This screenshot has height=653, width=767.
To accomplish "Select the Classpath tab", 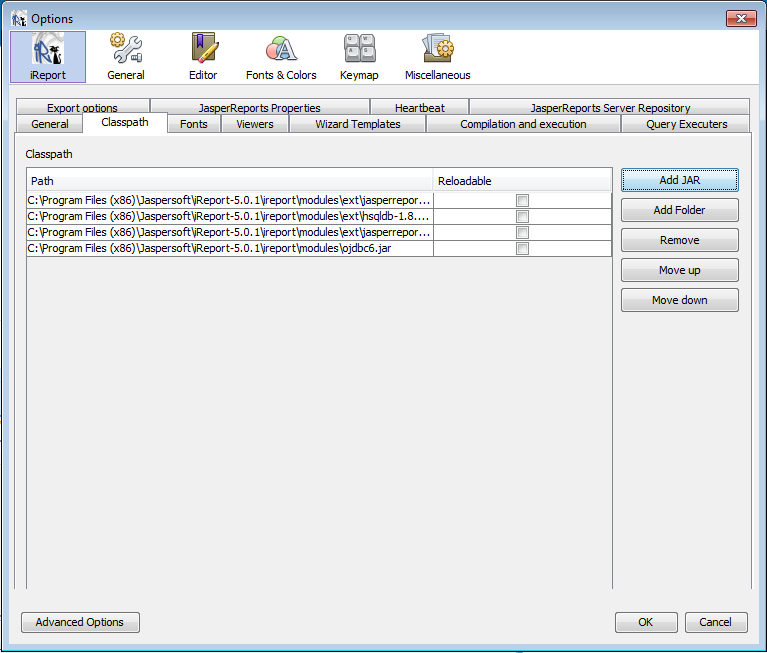I will pyautogui.click(x=125, y=122).
